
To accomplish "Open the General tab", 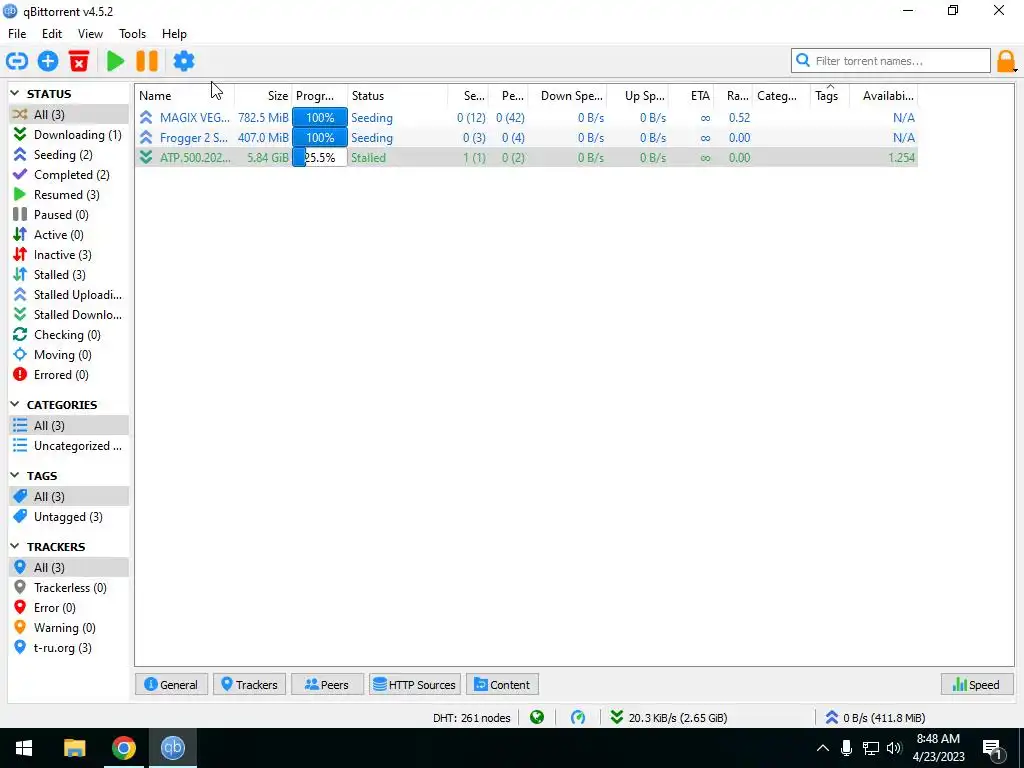I will click(172, 684).
